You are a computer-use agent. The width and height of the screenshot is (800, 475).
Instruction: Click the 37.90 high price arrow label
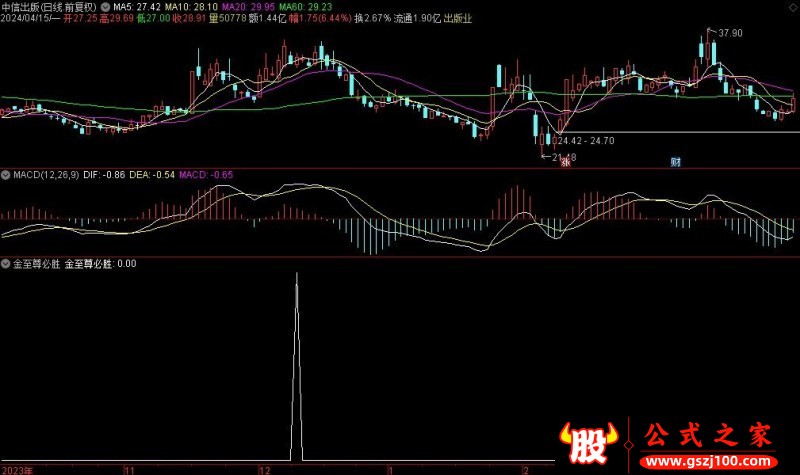click(x=730, y=33)
